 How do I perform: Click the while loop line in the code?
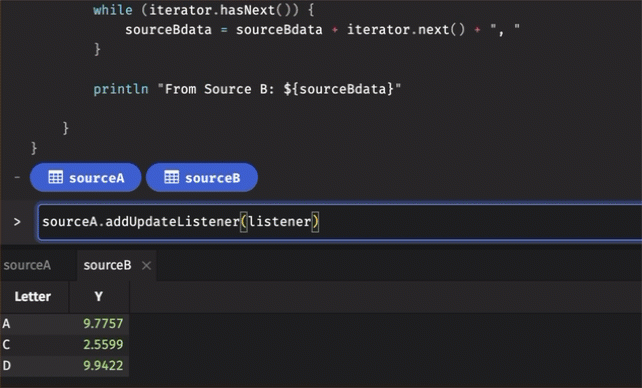(x=203, y=10)
